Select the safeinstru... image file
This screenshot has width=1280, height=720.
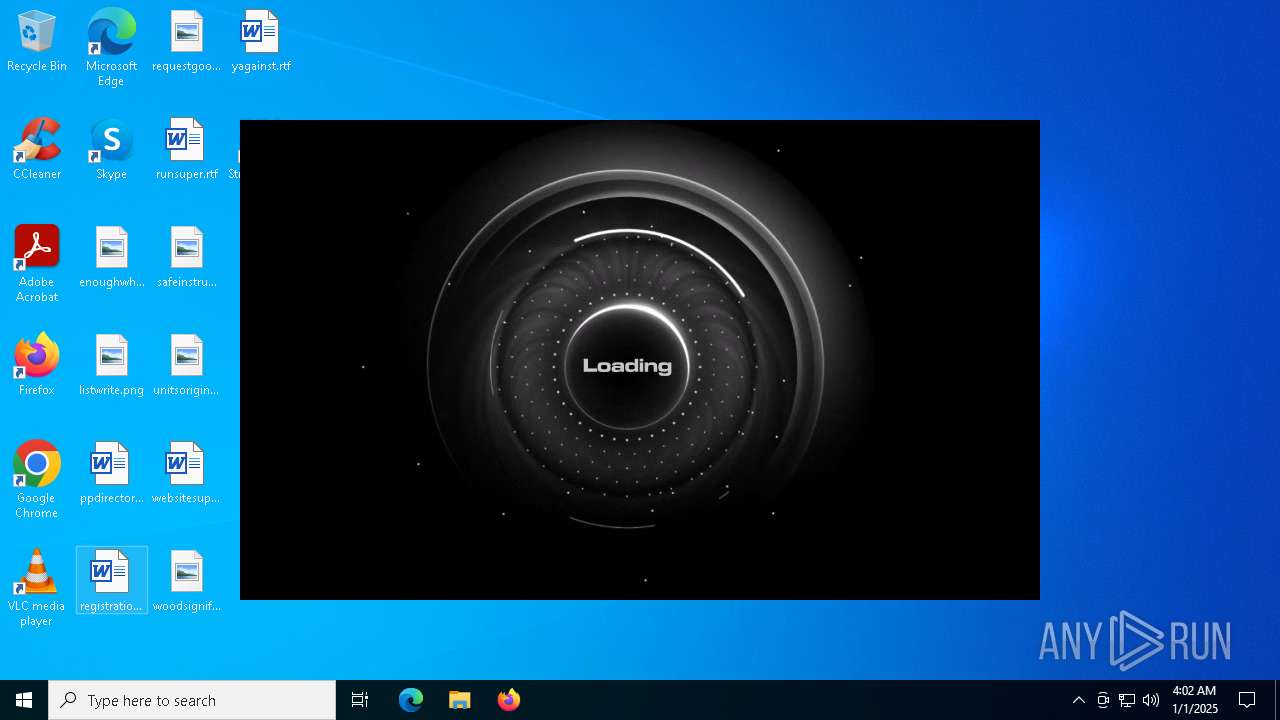186,258
